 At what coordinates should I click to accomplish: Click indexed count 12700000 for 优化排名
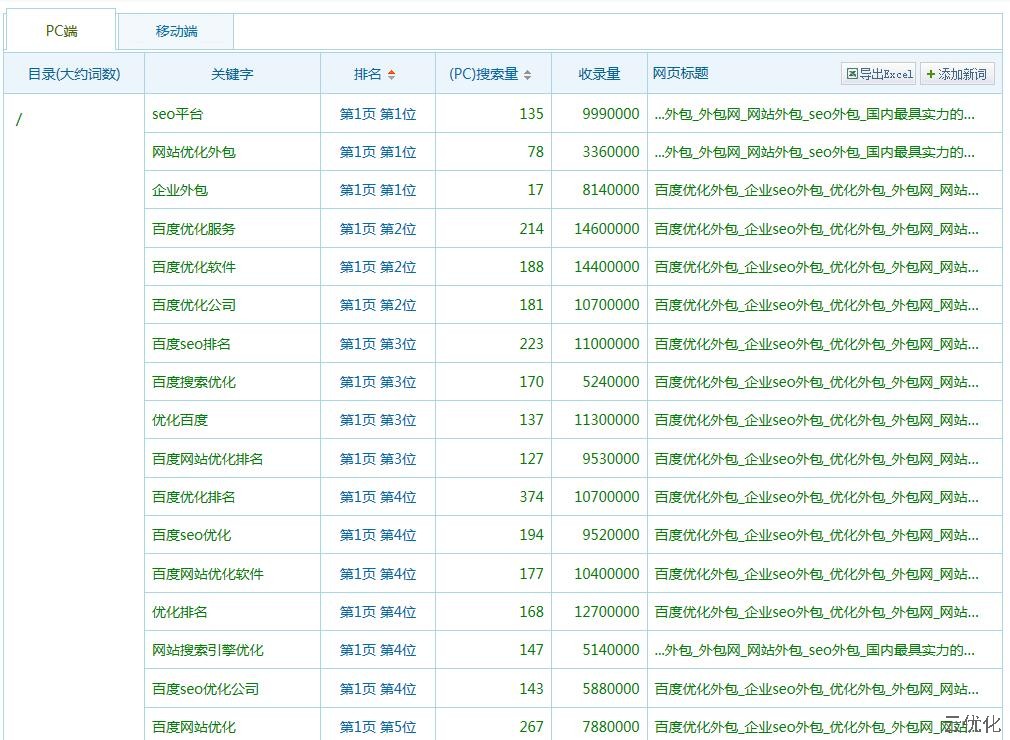tap(607, 612)
